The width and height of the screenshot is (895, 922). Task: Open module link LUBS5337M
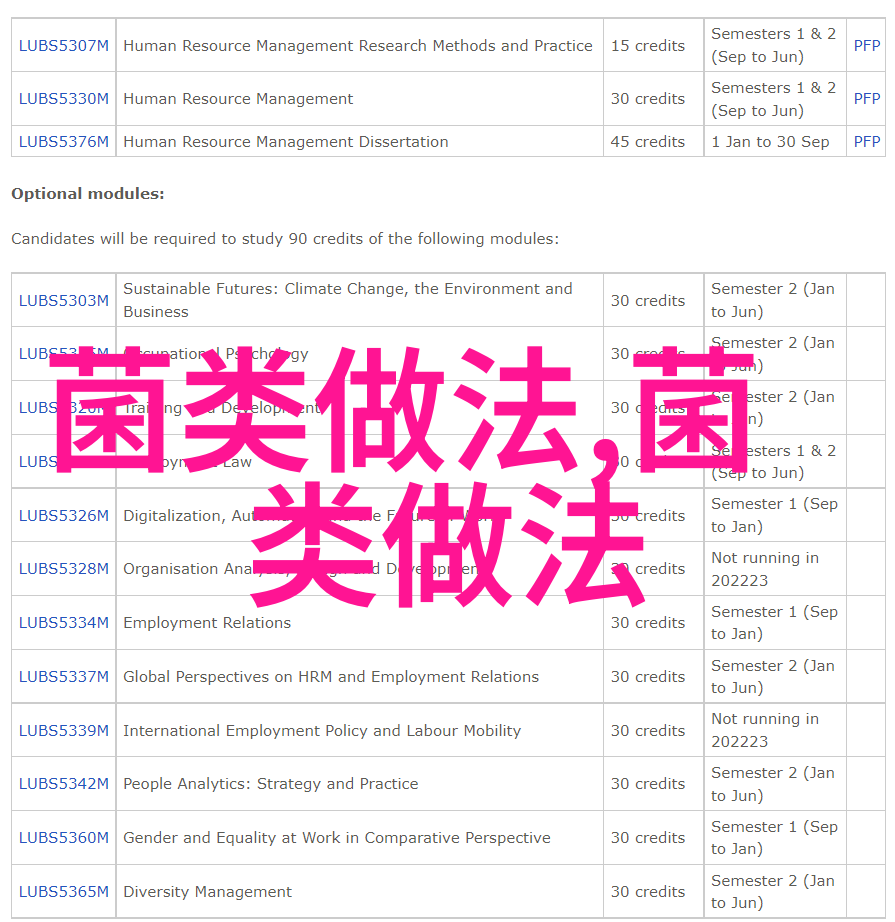tap(64, 677)
